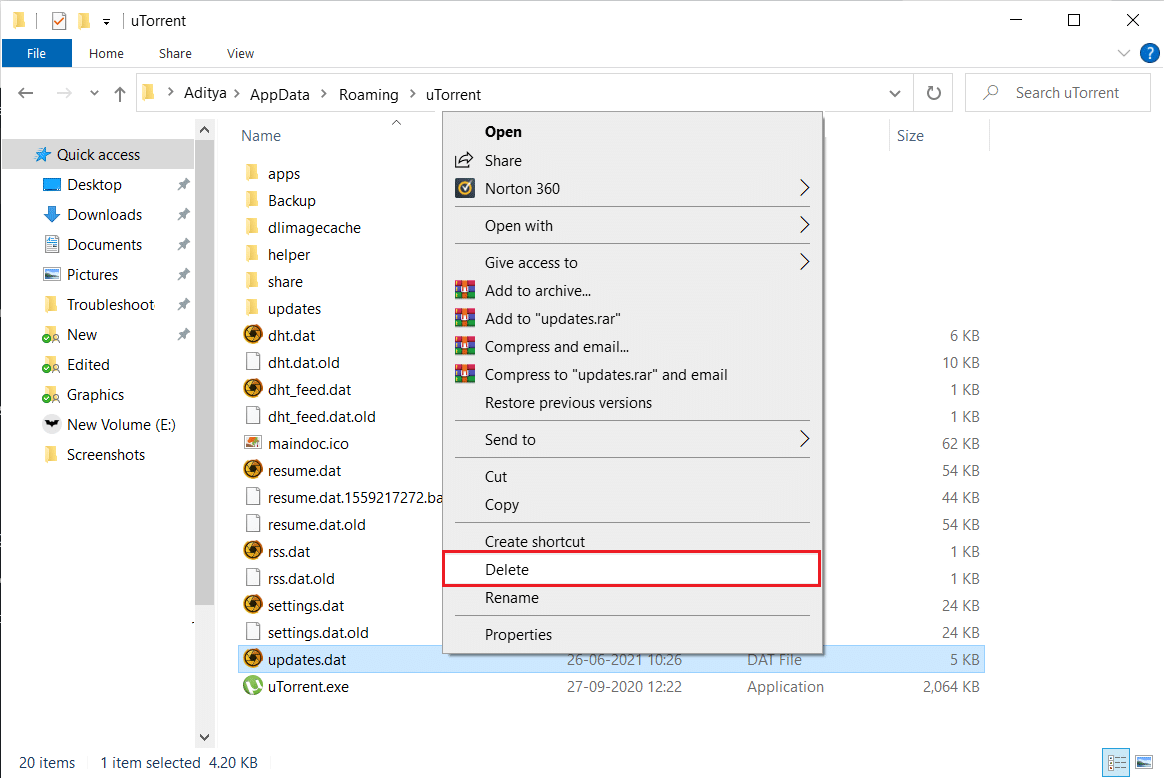
Task: Click the search magnifier in Search uTorrent box
Action: point(989,92)
